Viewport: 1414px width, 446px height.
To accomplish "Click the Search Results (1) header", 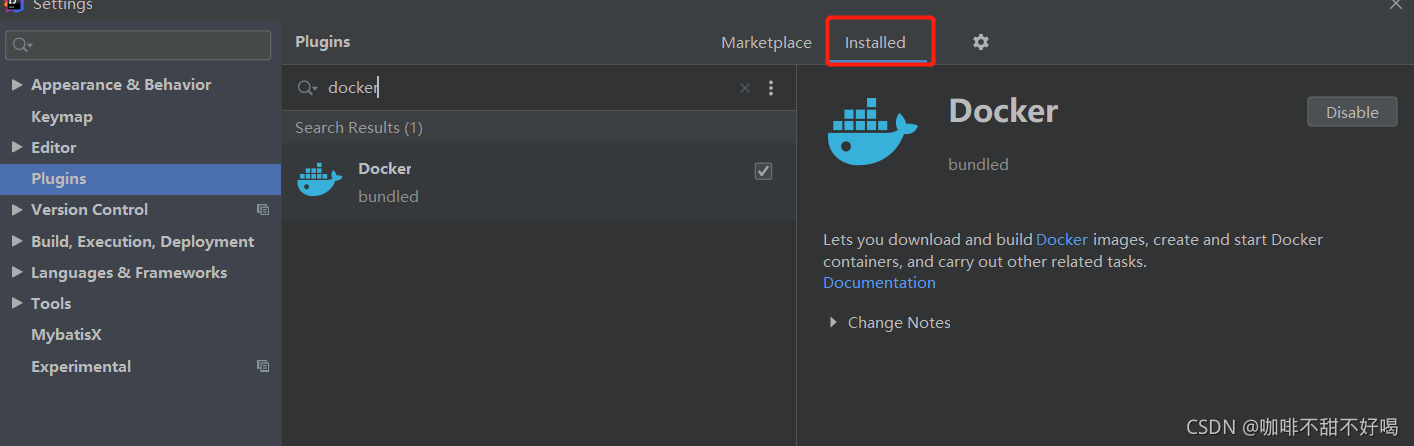I will coord(359,128).
